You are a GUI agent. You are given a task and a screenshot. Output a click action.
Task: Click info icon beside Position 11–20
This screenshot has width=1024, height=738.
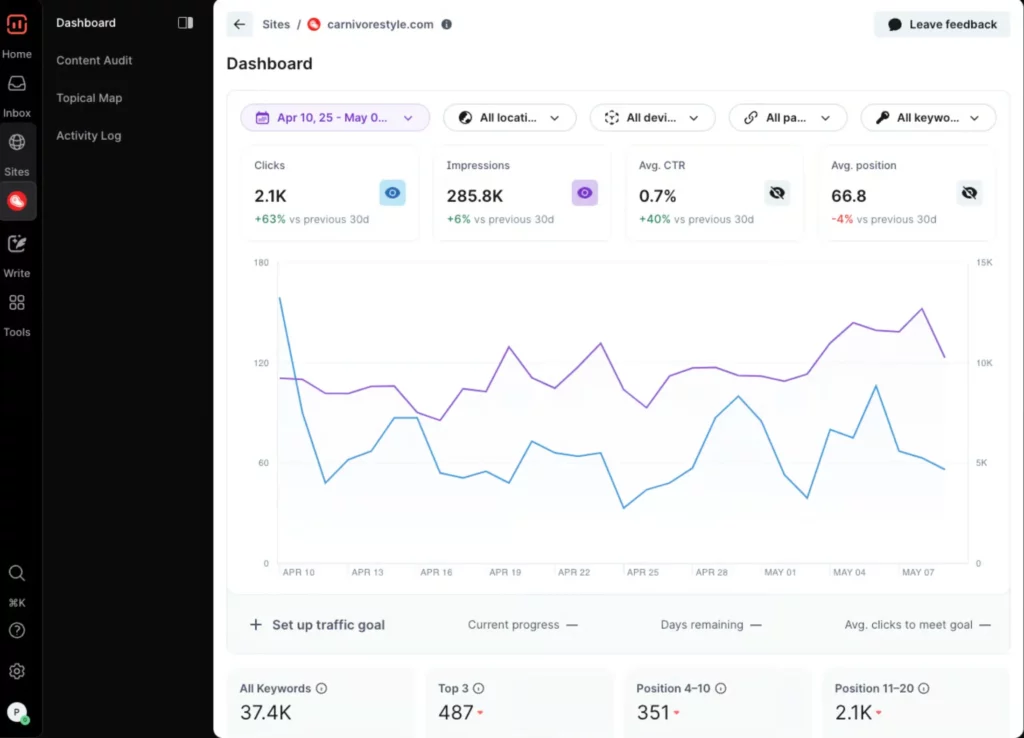point(923,688)
